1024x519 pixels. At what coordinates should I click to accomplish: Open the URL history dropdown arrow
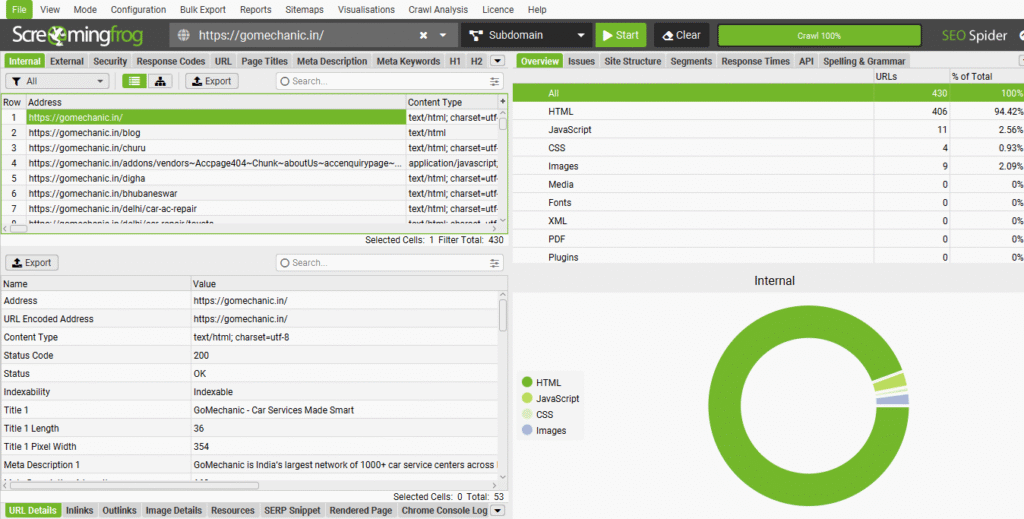(x=443, y=35)
